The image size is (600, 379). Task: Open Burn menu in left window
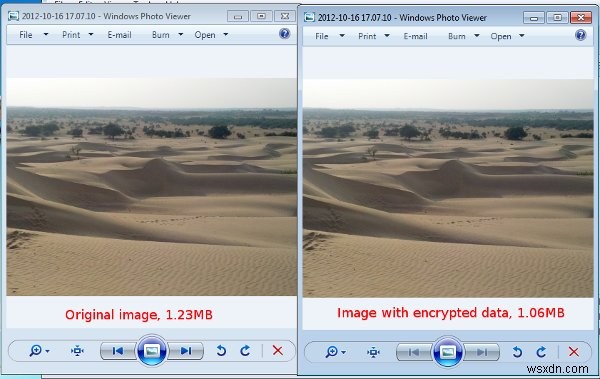coord(161,35)
